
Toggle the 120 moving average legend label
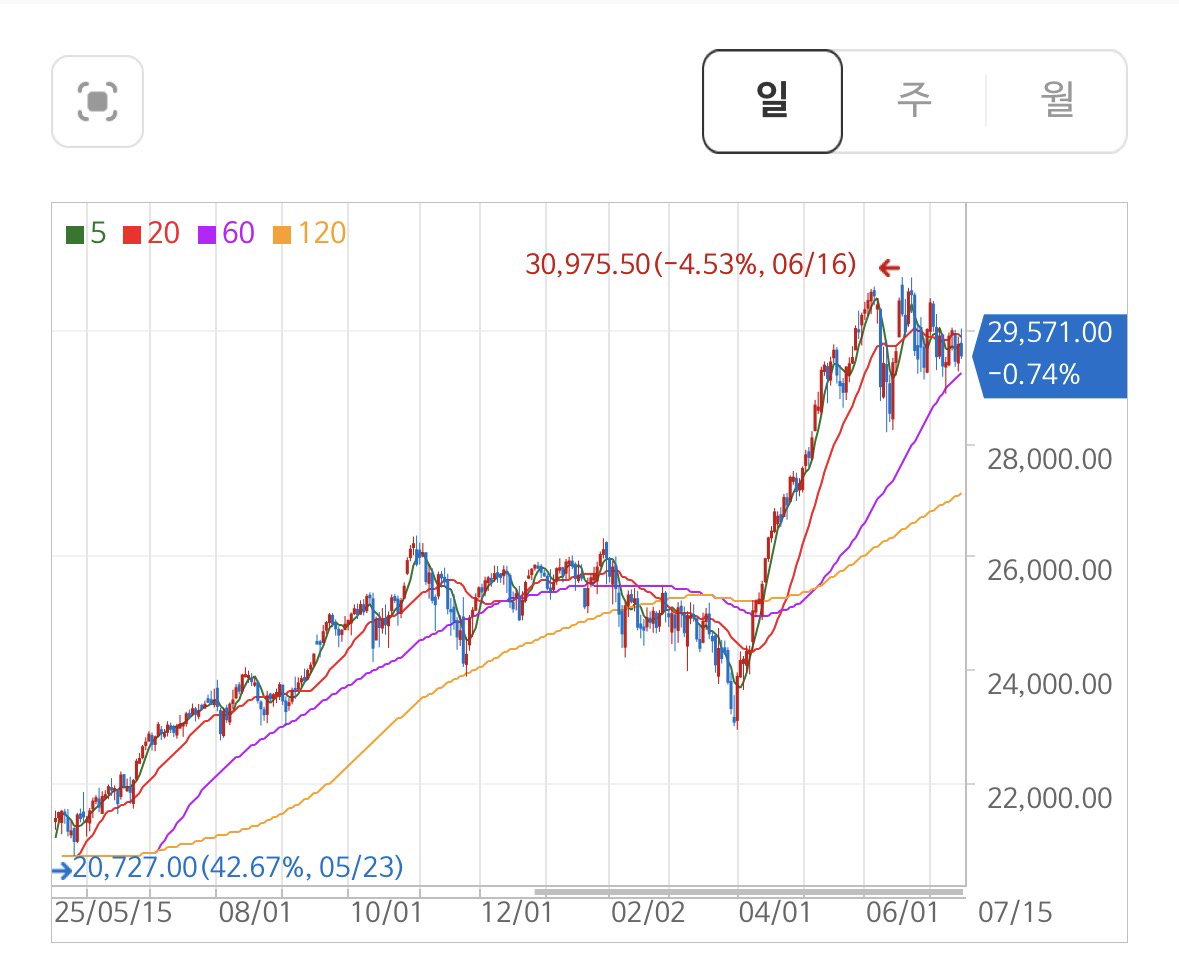click(322, 234)
